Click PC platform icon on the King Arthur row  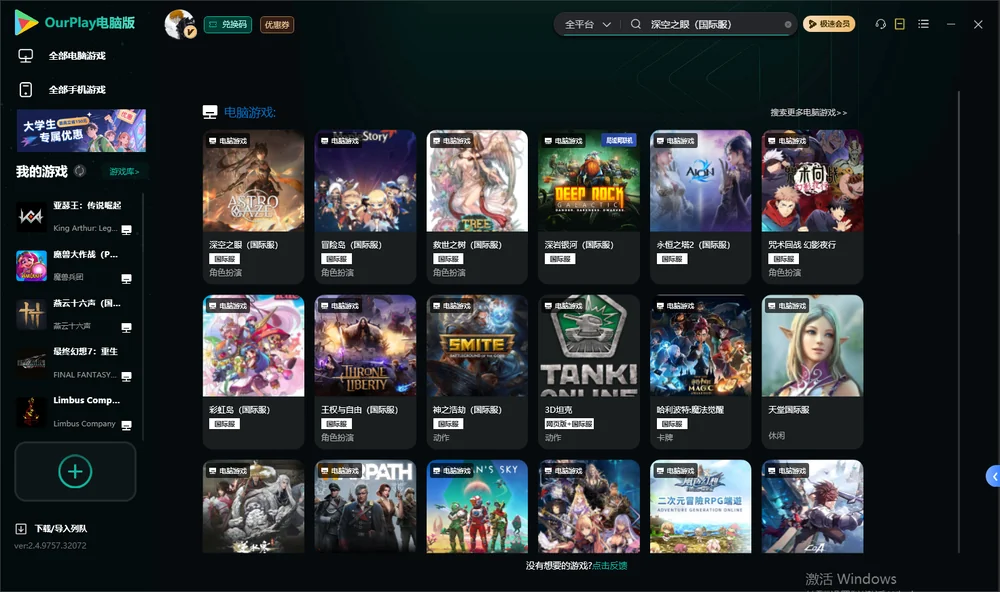(126, 230)
